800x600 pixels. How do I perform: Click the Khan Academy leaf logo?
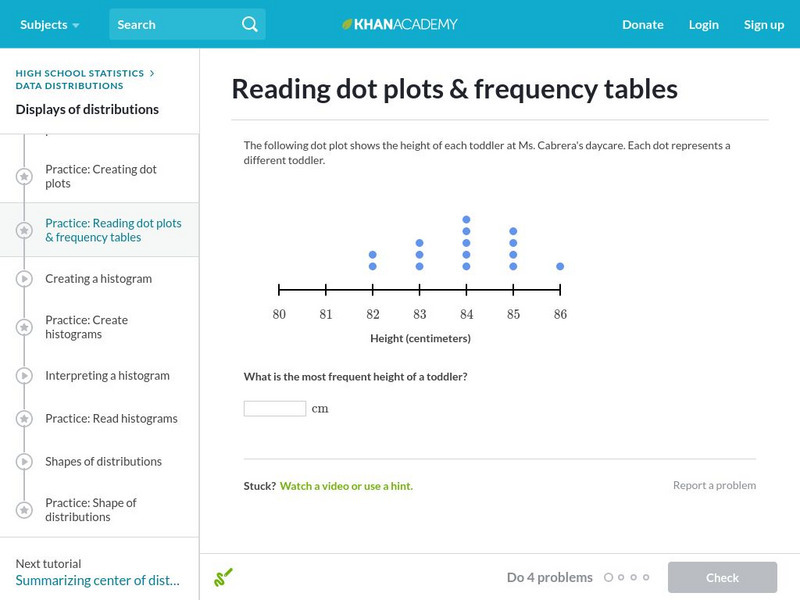(x=348, y=24)
